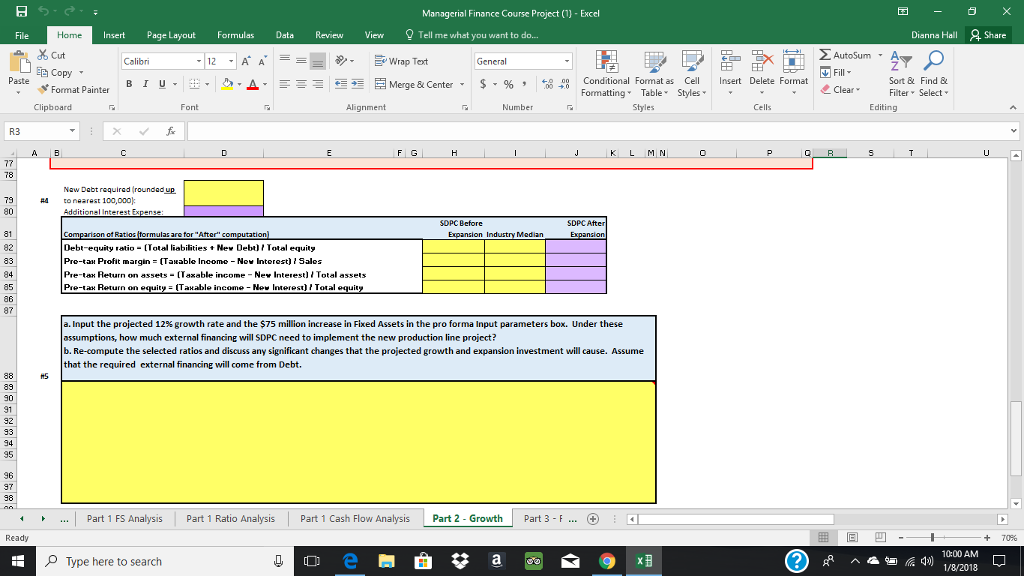Decrease indent in Alignment group

click(x=341, y=84)
